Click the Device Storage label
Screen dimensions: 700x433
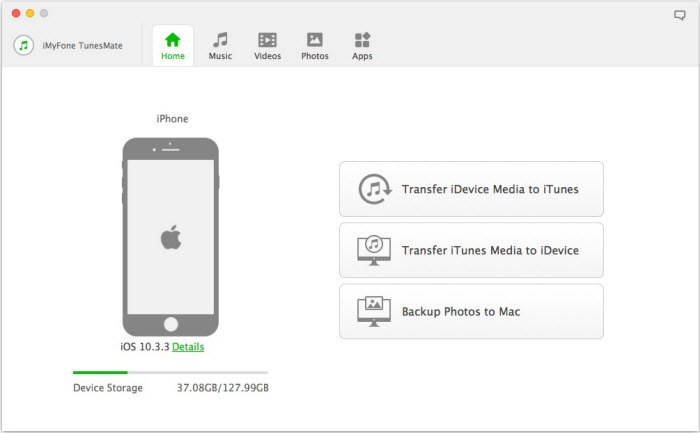pyautogui.click(x=108, y=388)
